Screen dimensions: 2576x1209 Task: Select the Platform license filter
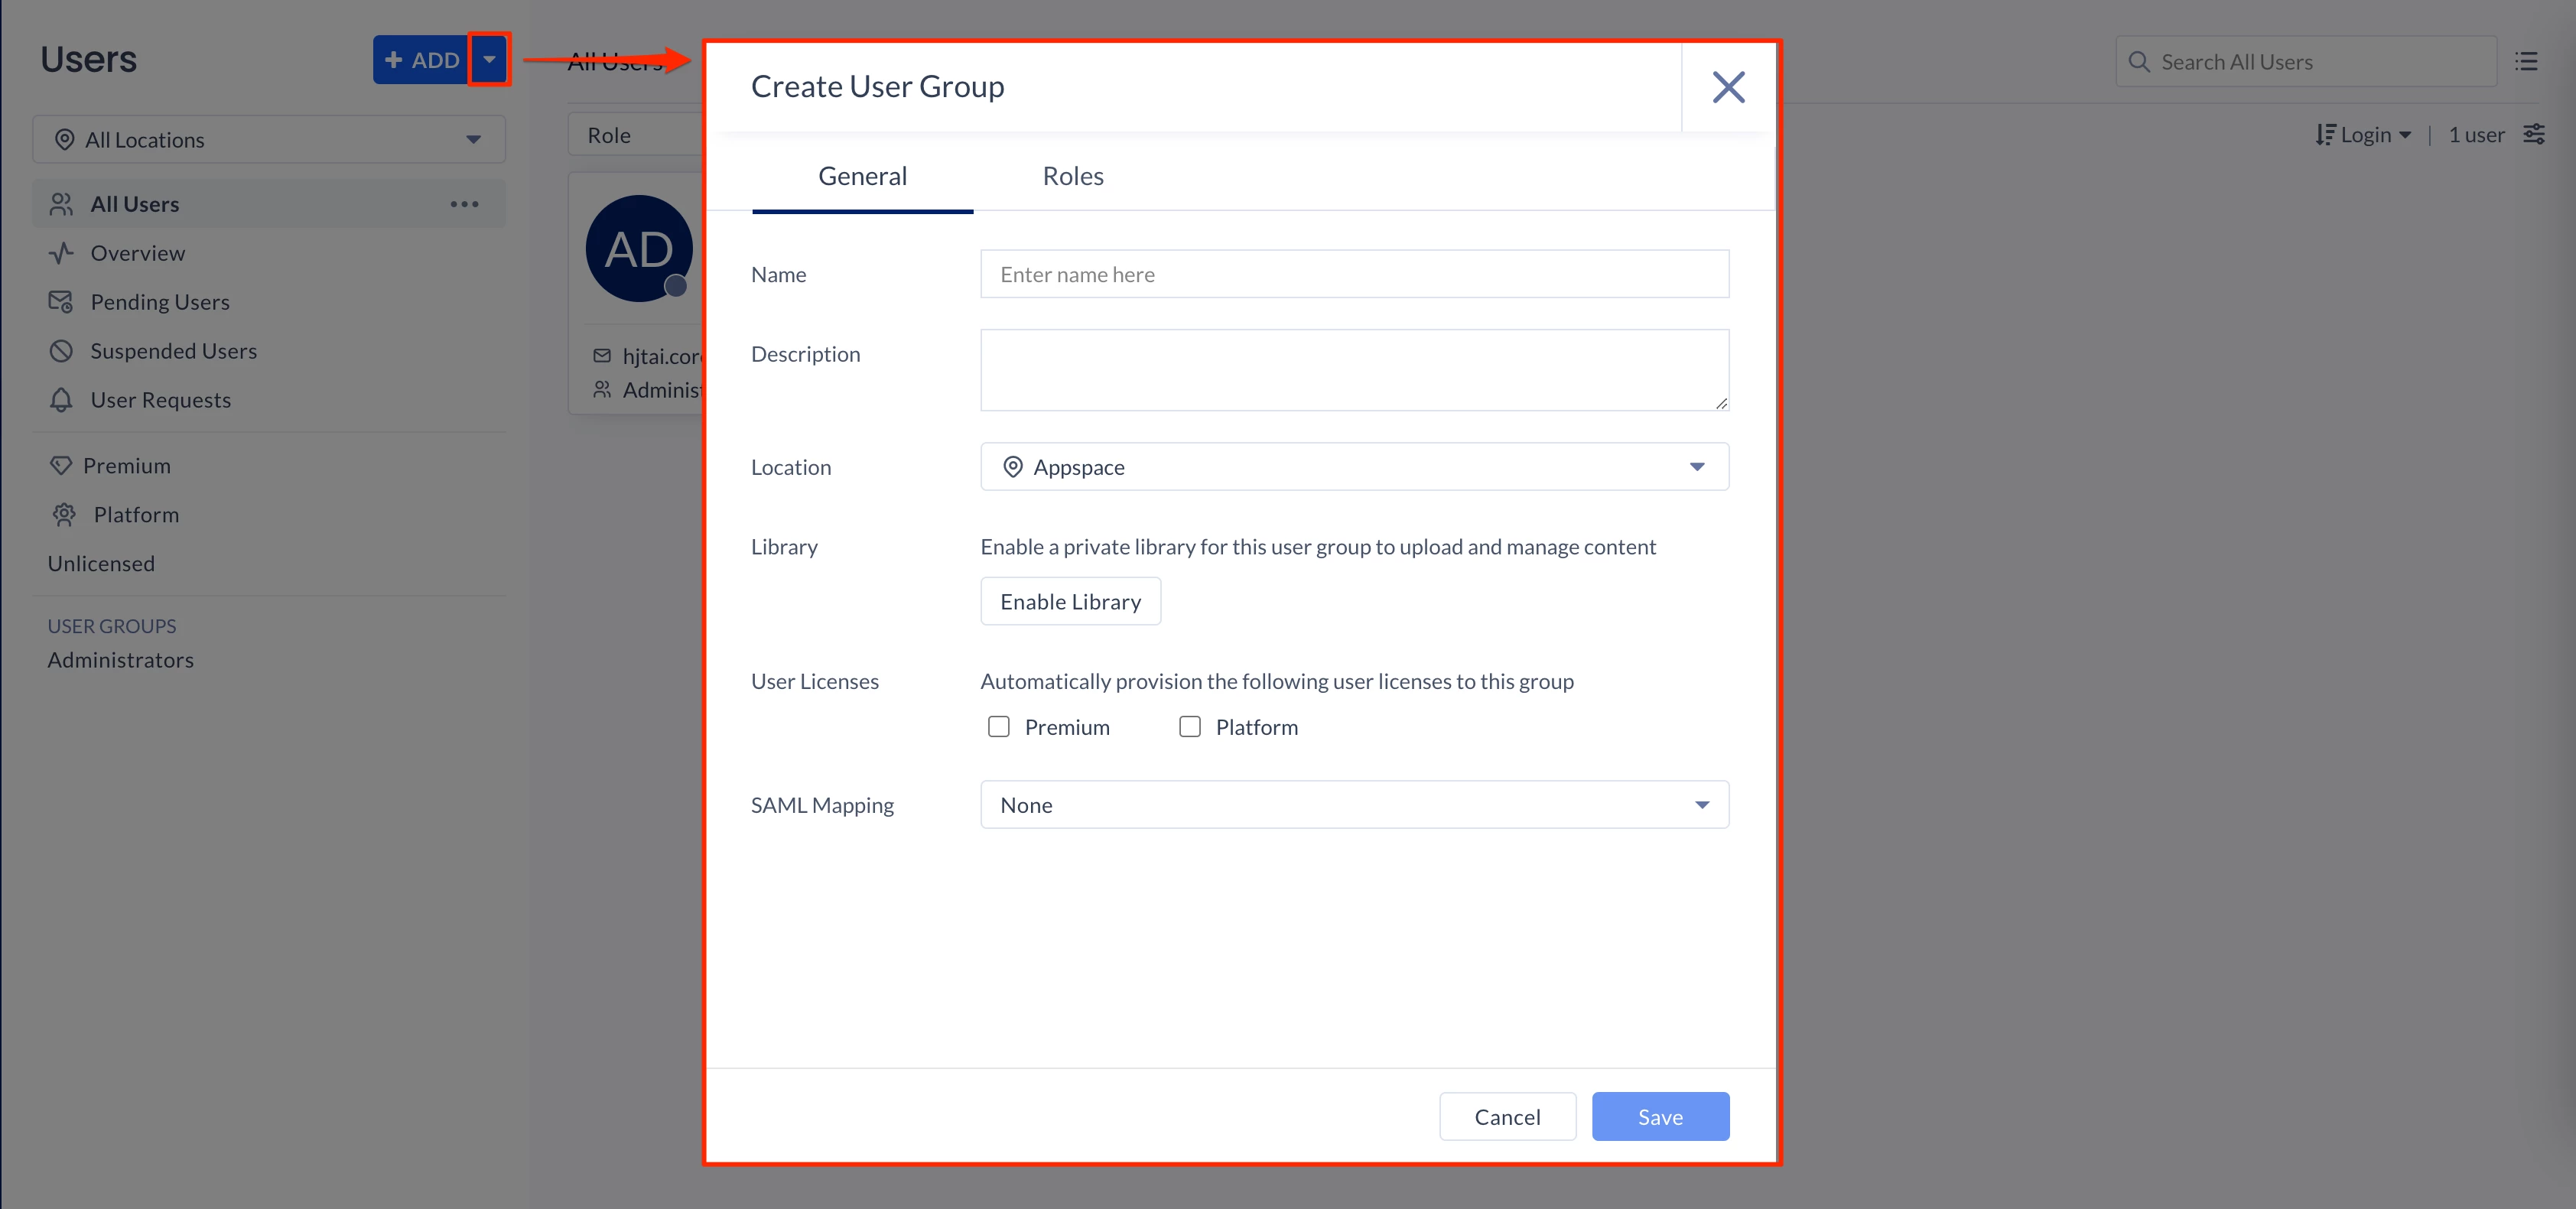tap(136, 515)
